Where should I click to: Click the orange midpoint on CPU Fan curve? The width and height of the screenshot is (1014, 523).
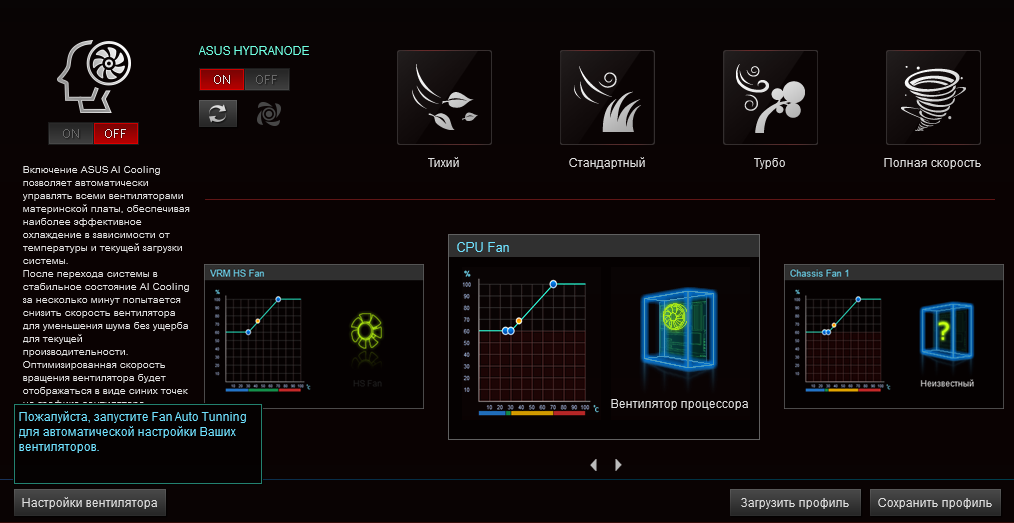[x=519, y=321]
